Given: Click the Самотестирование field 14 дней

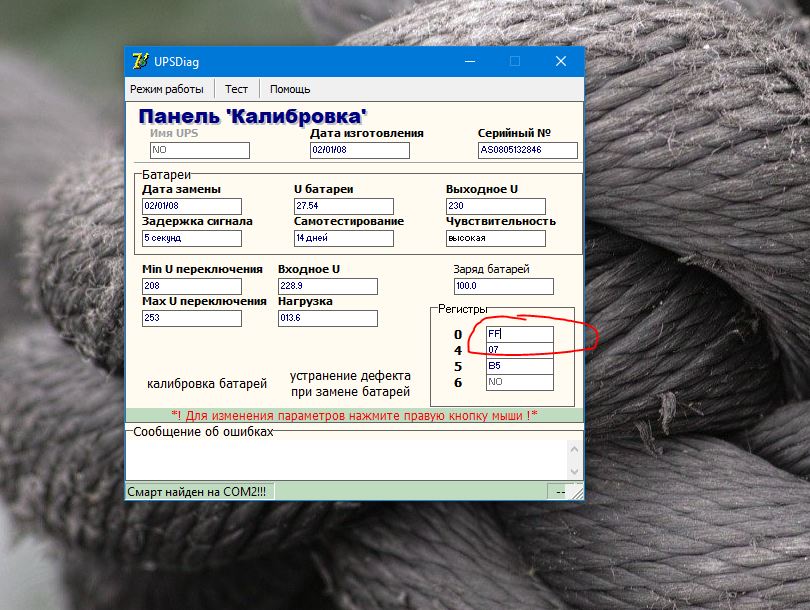Looking at the screenshot, I should 344,238.
